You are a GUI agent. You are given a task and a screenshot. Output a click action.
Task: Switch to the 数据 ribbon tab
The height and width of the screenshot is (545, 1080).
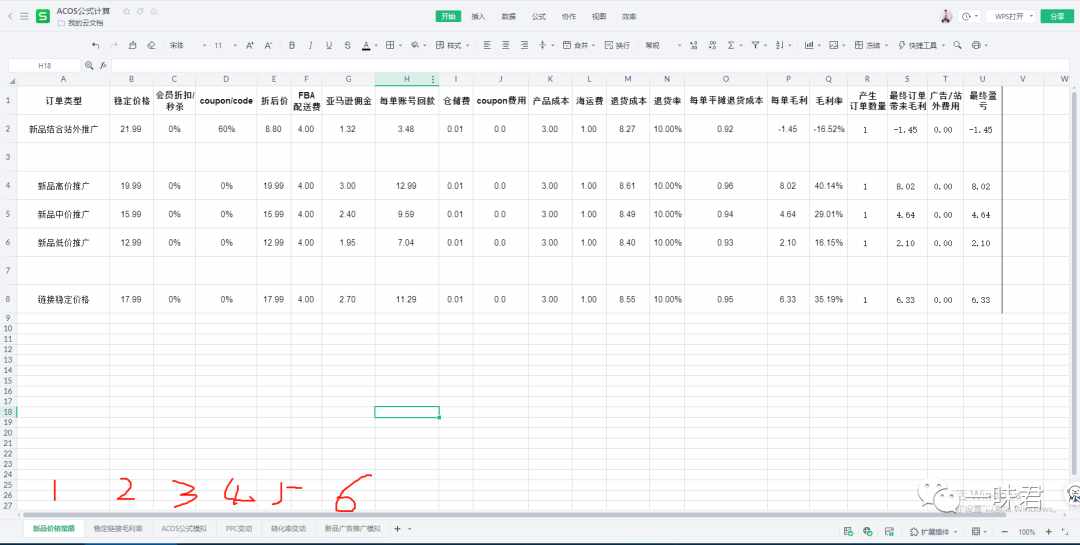pyautogui.click(x=508, y=17)
